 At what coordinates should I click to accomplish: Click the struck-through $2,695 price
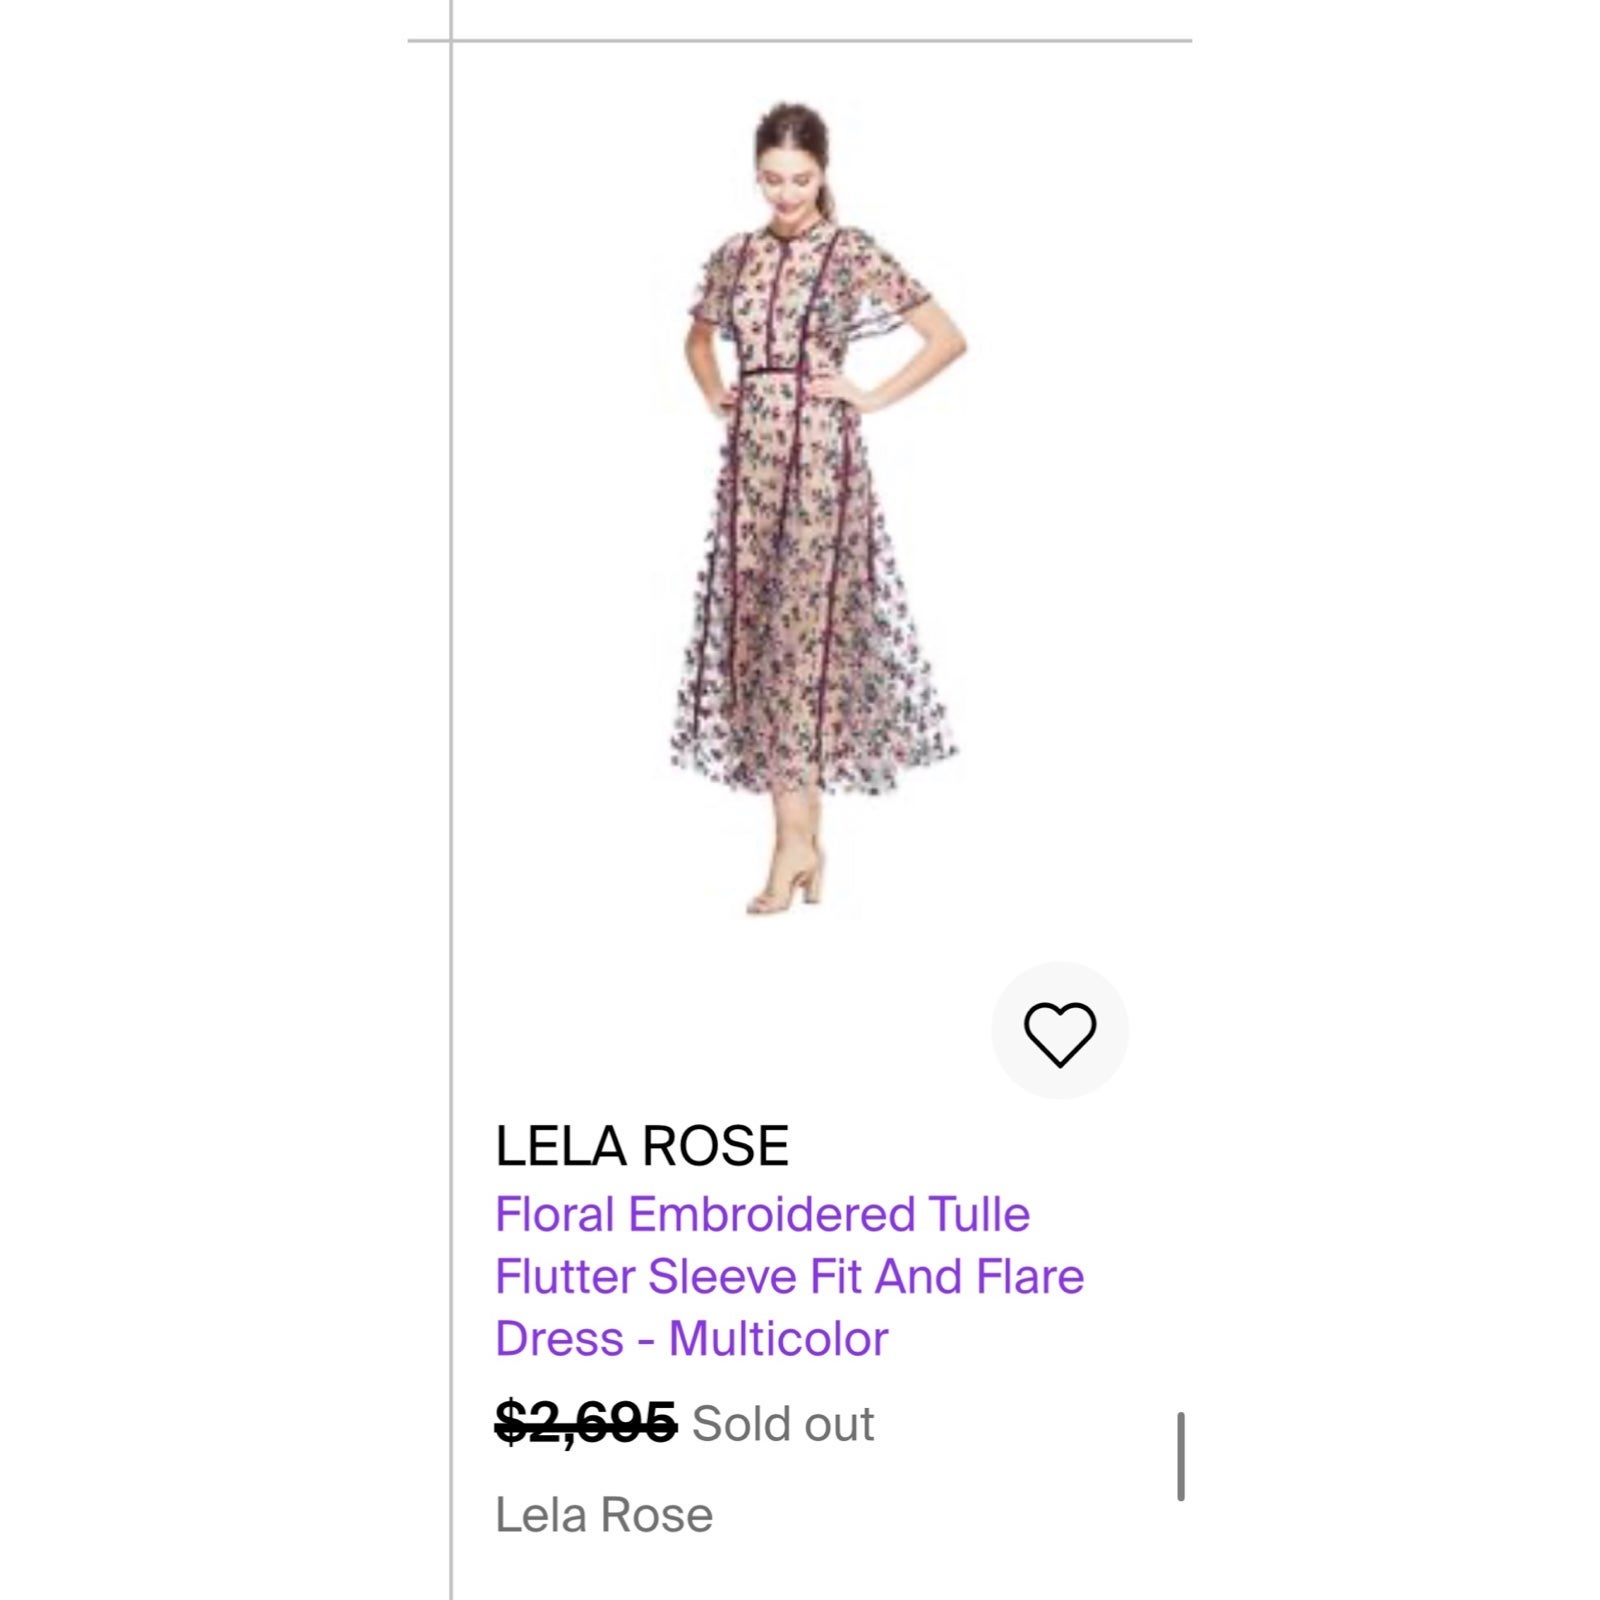pyautogui.click(x=586, y=1422)
